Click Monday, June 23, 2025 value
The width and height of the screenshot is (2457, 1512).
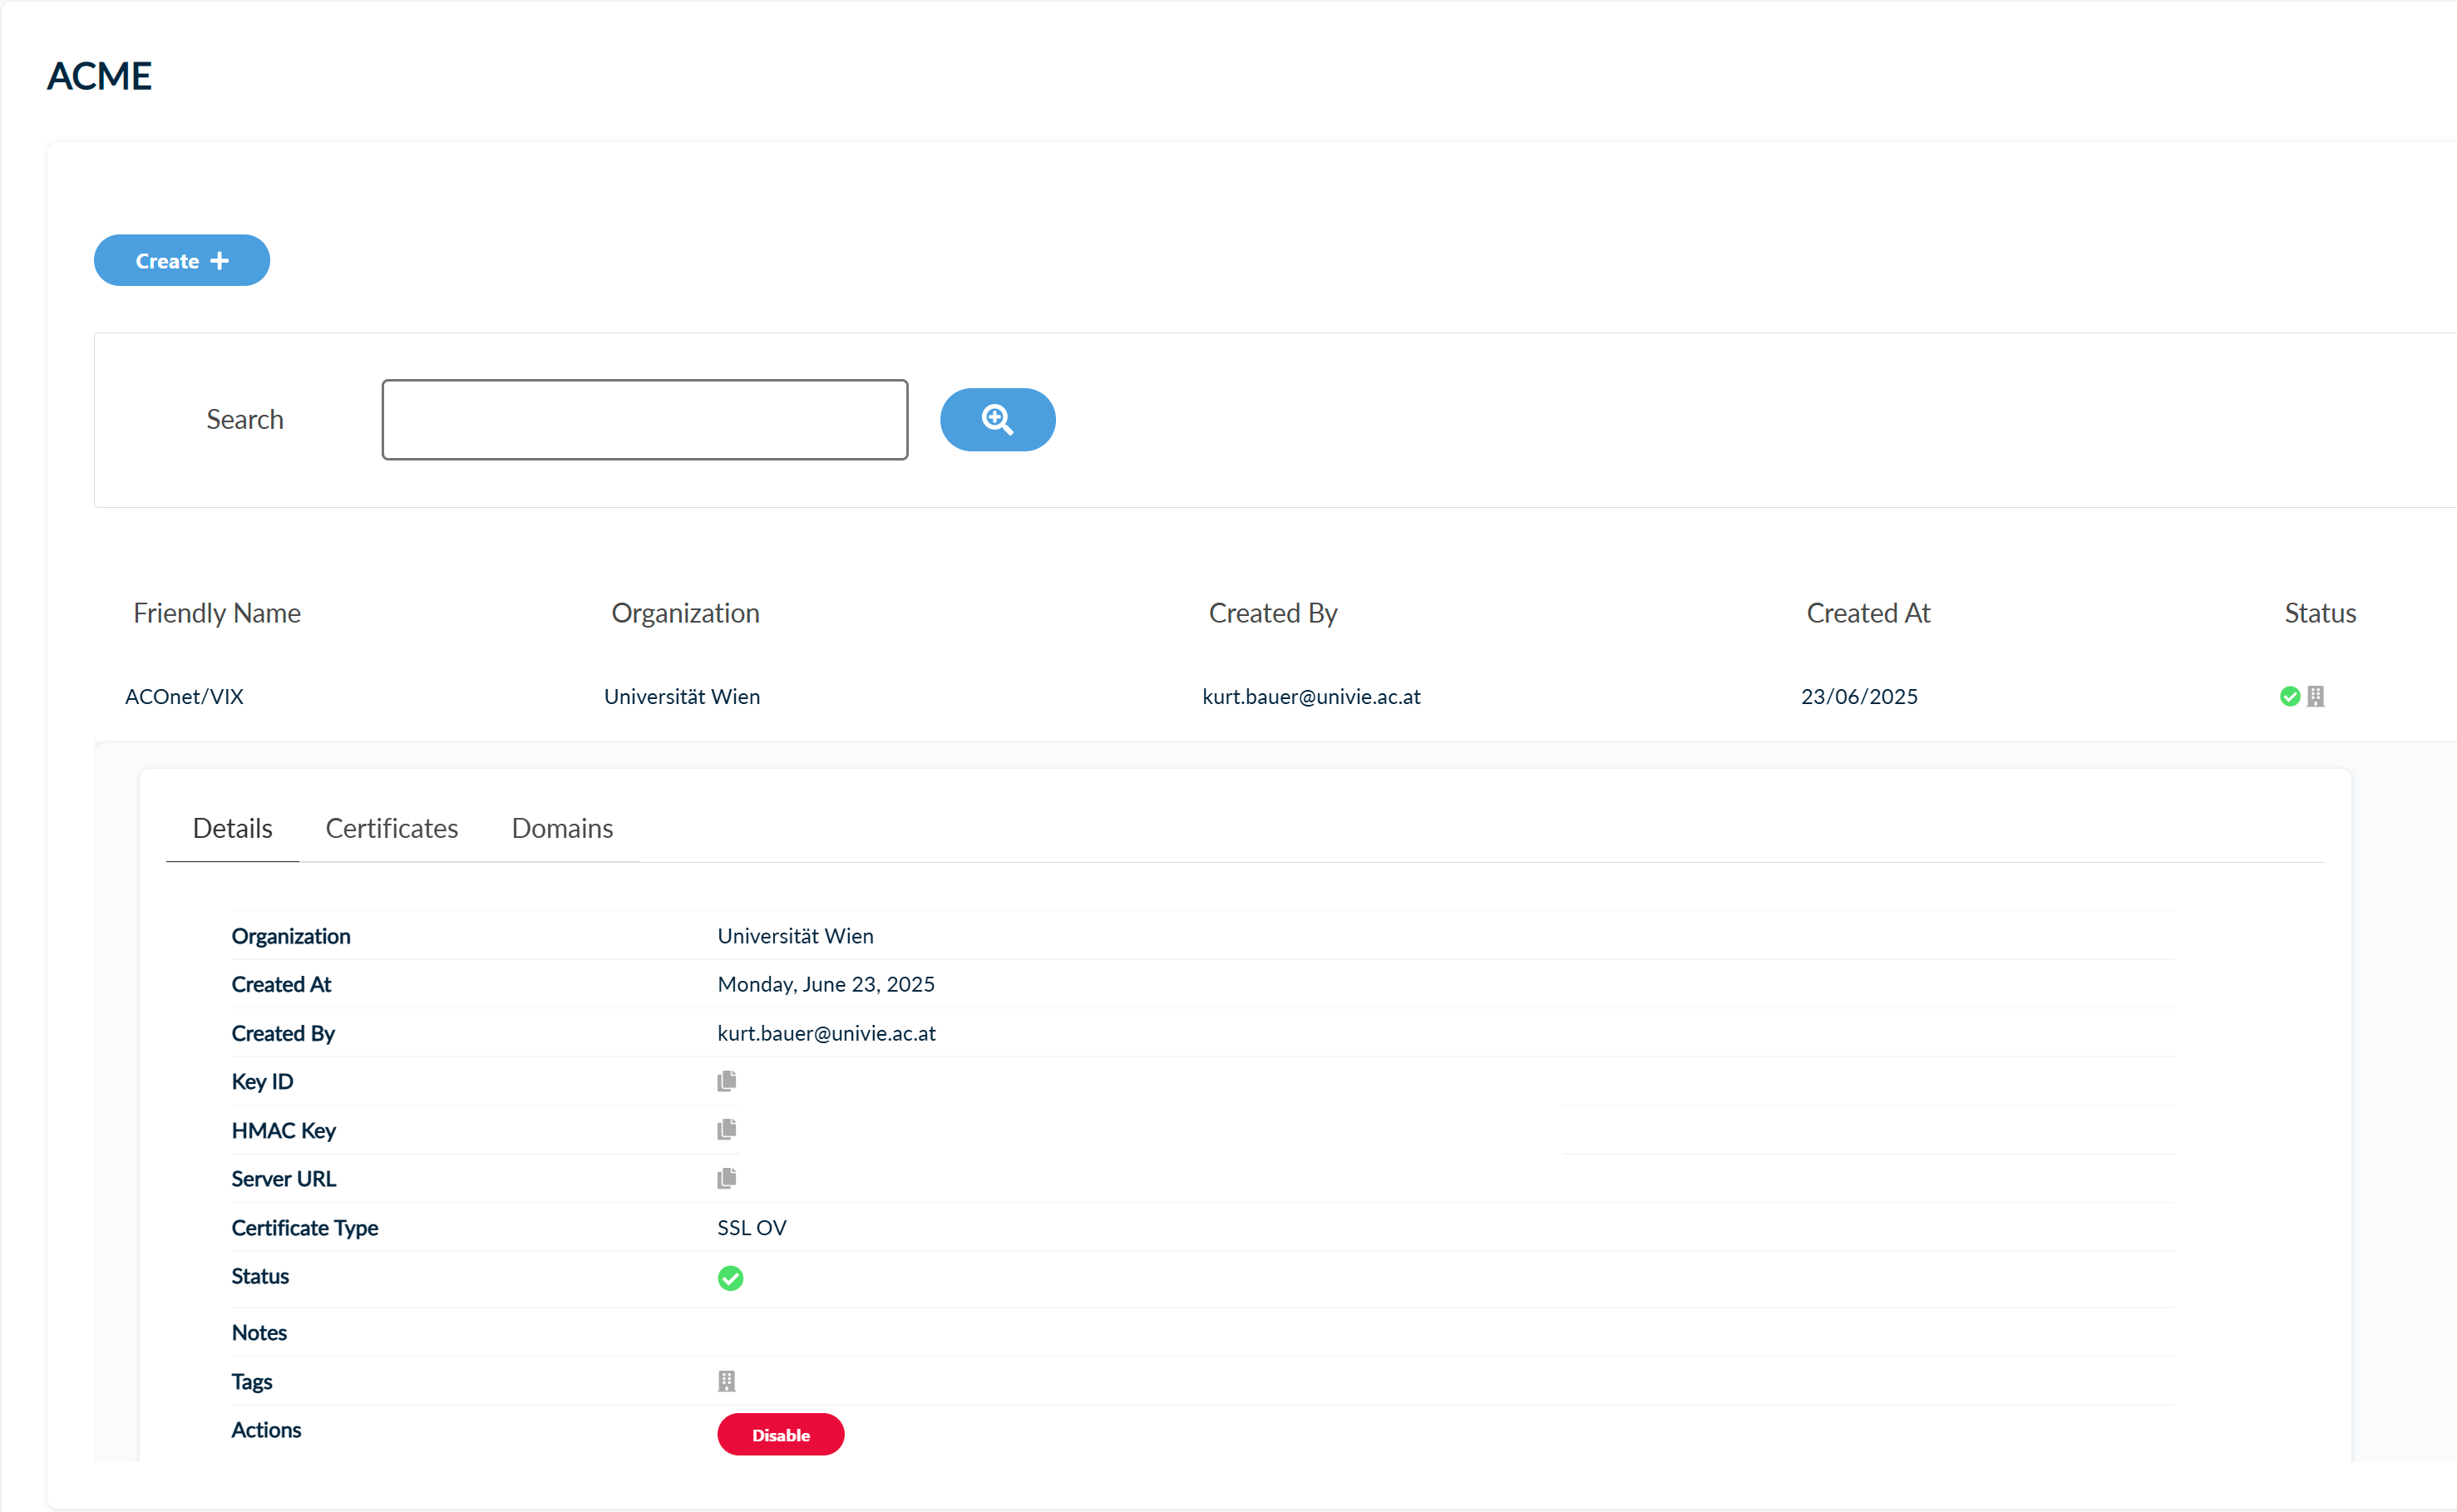click(826, 984)
